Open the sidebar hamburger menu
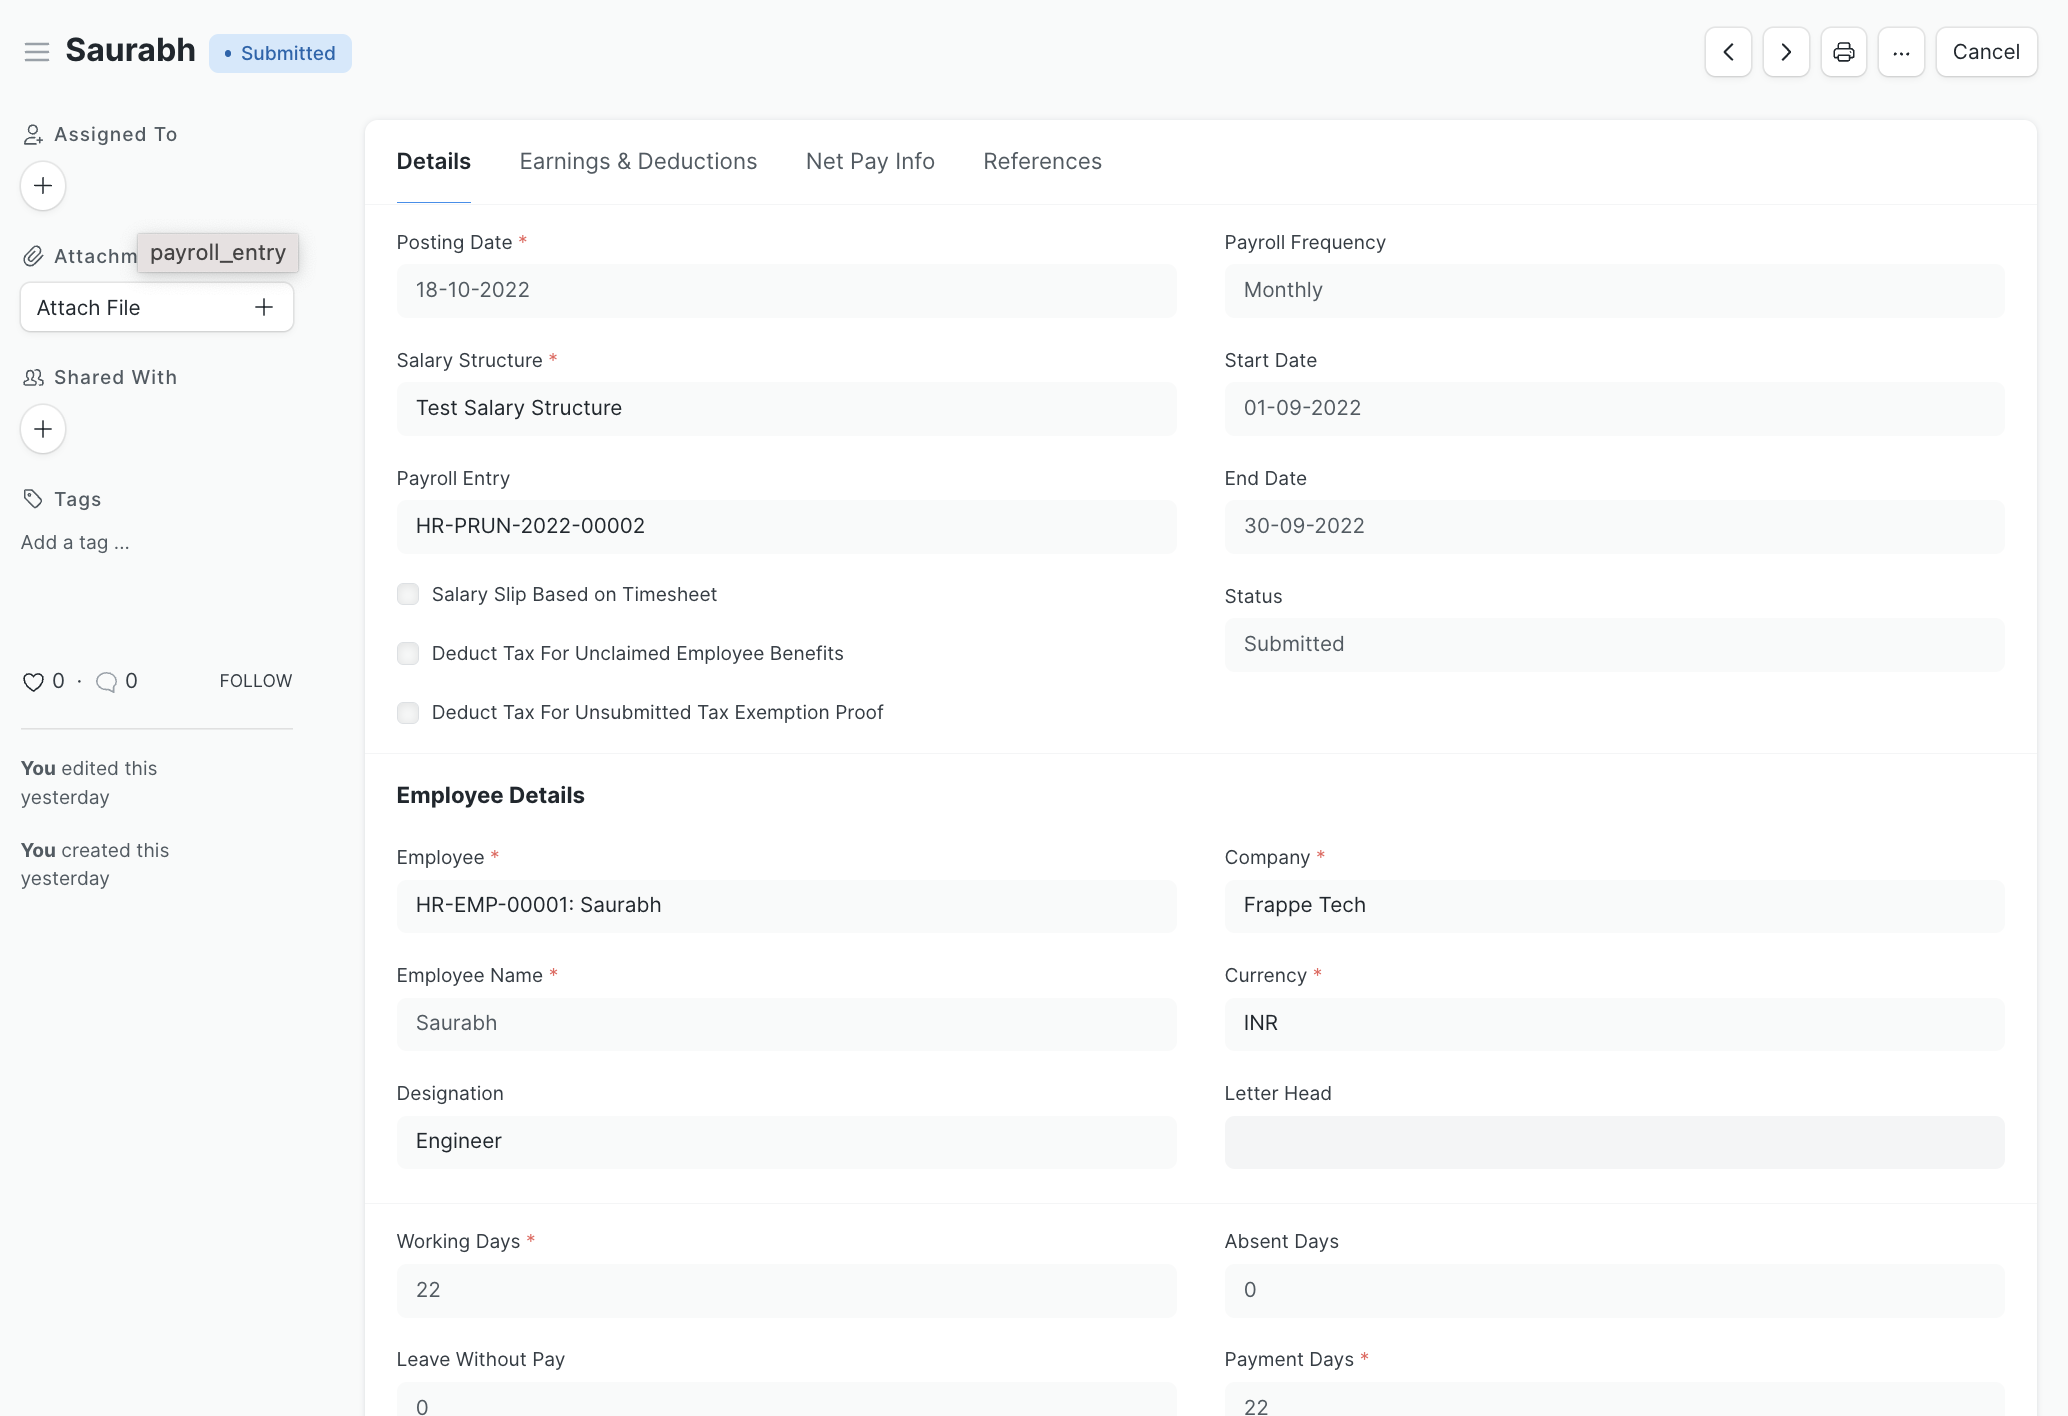Image resolution: width=2068 pixels, height=1416 pixels. [x=37, y=51]
